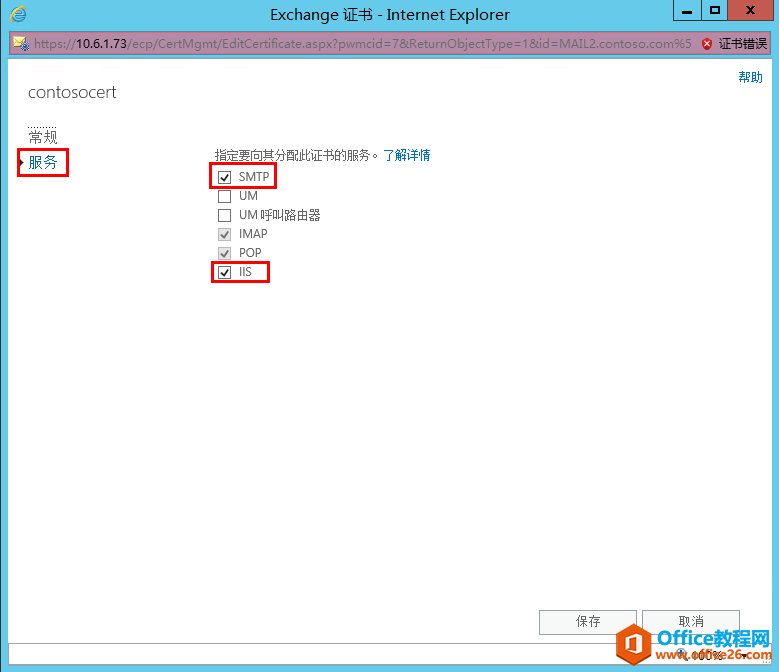Click the 证书错误 certificate error indicator

742,44
